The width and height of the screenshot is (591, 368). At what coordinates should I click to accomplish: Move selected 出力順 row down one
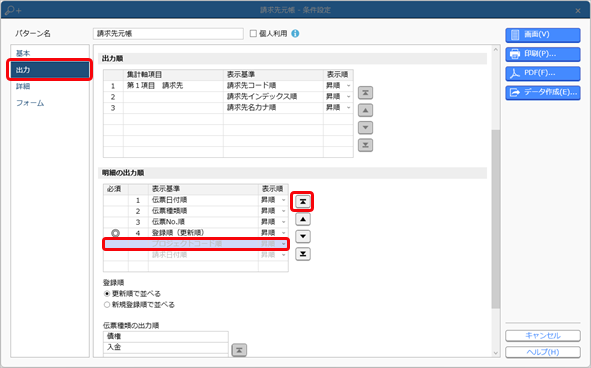(365, 127)
